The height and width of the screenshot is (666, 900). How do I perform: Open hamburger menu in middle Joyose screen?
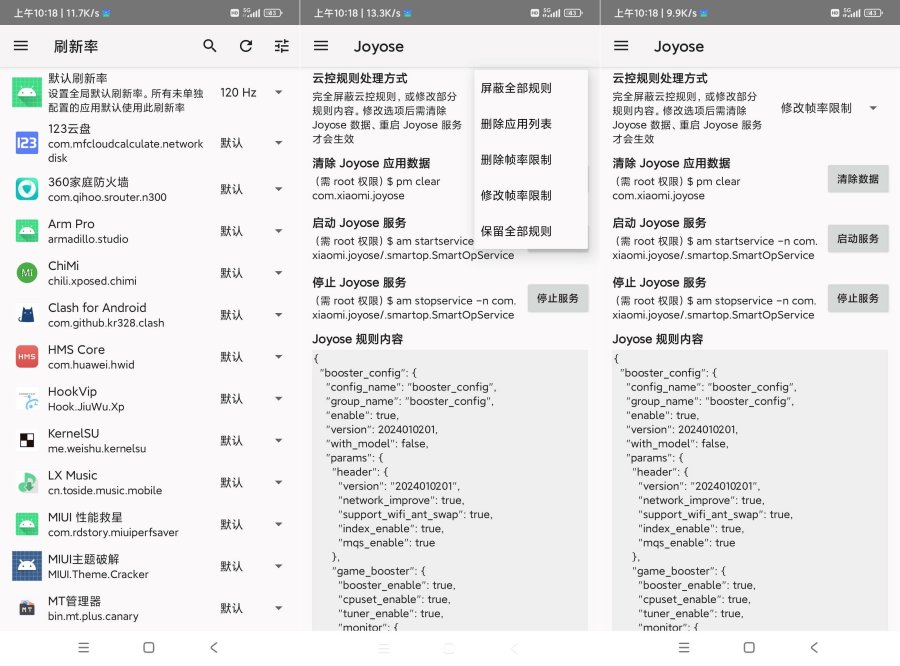pos(321,46)
